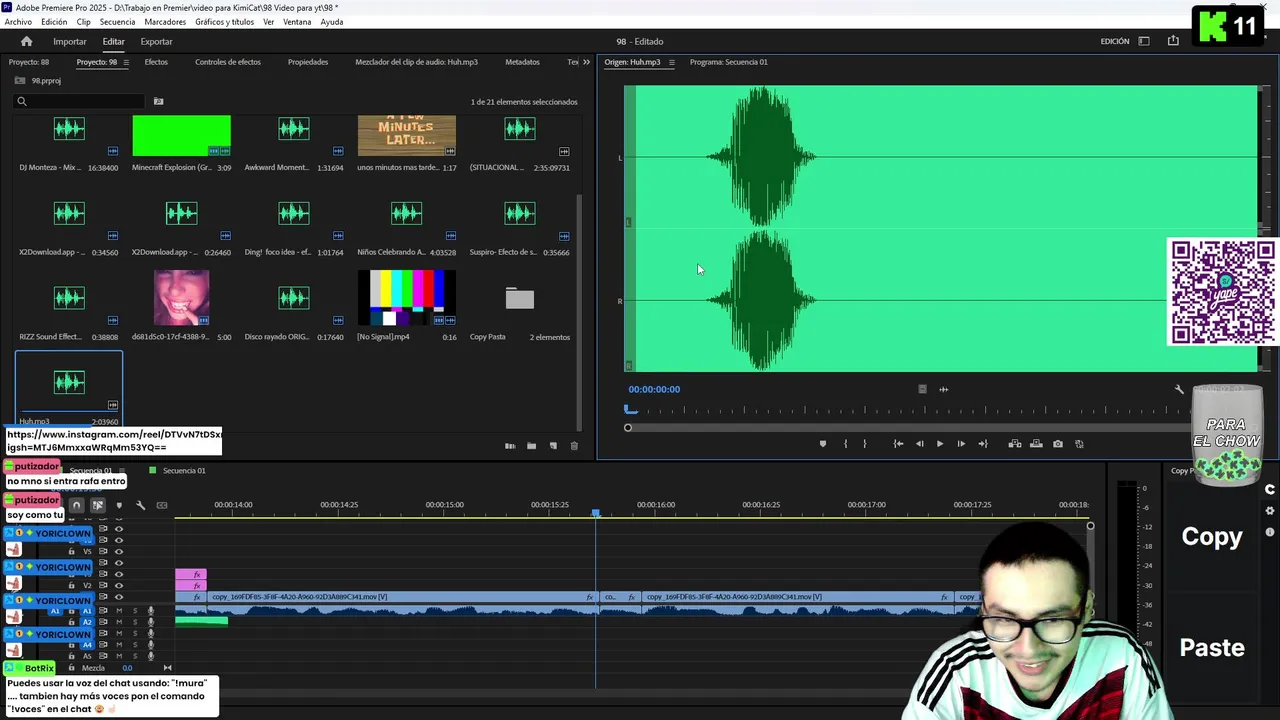
Task: Toggle Linked Selection in timeline
Action: [97, 505]
